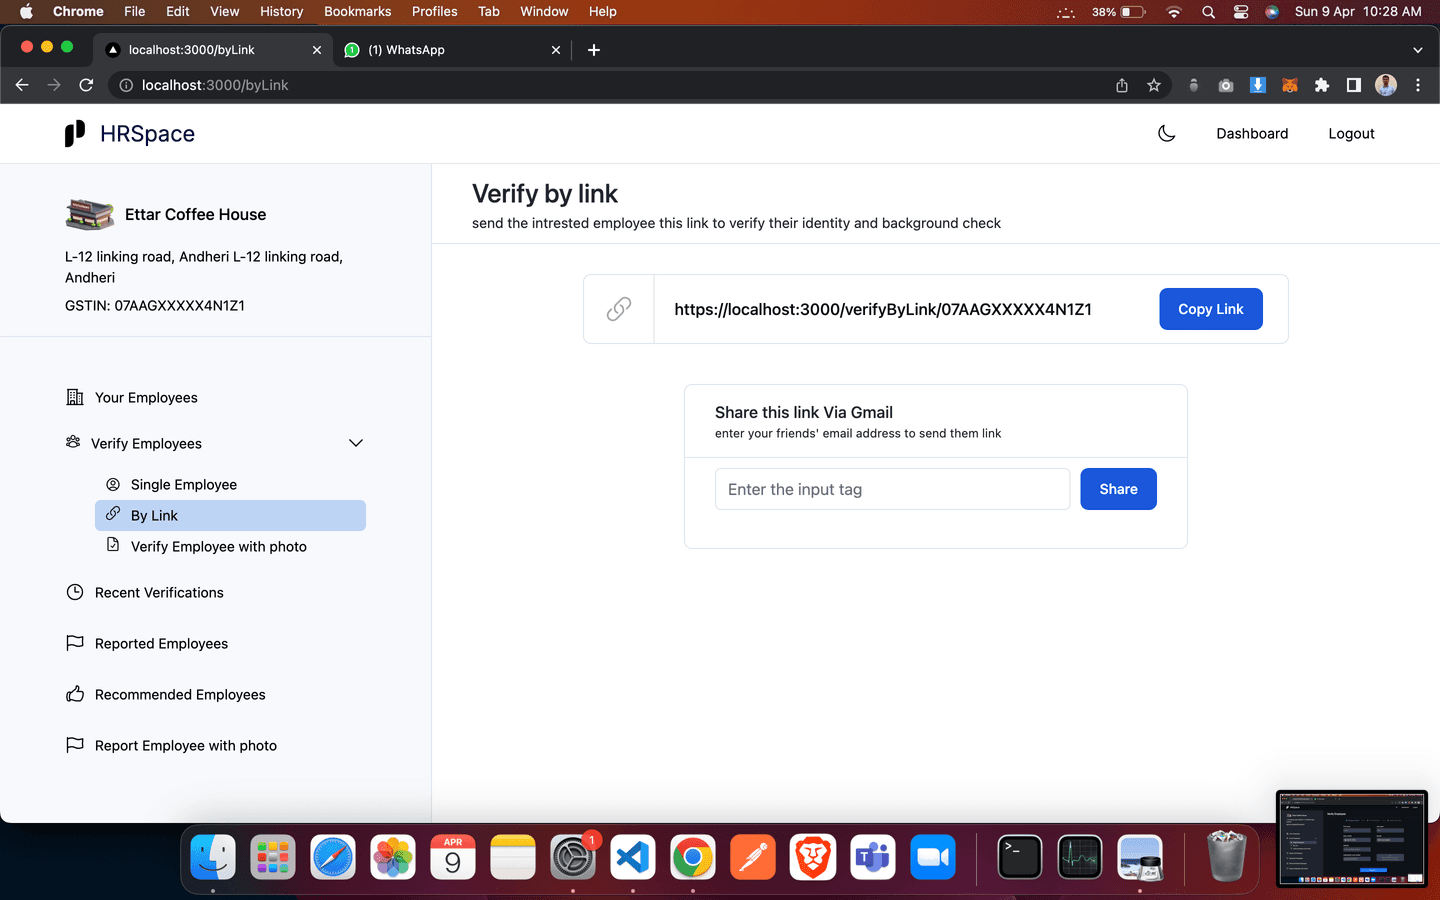
Task: Click the Ettar Coffee House building image
Action: (x=90, y=214)
